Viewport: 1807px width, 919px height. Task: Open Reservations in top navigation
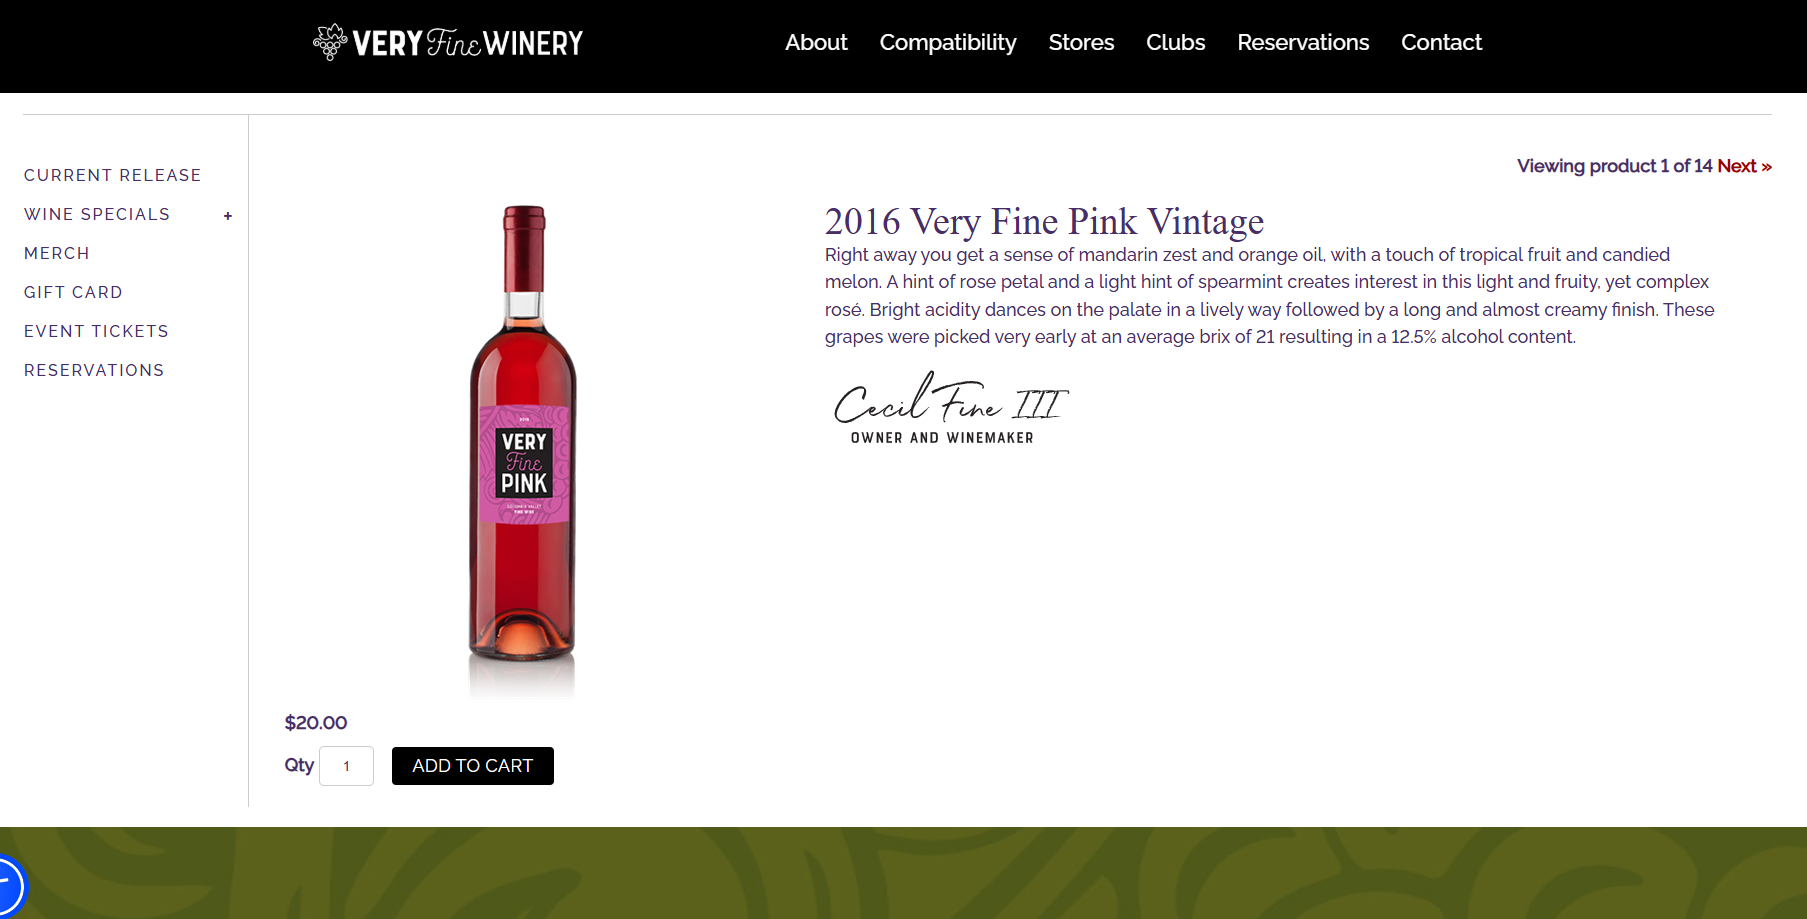pos(1303,42)
